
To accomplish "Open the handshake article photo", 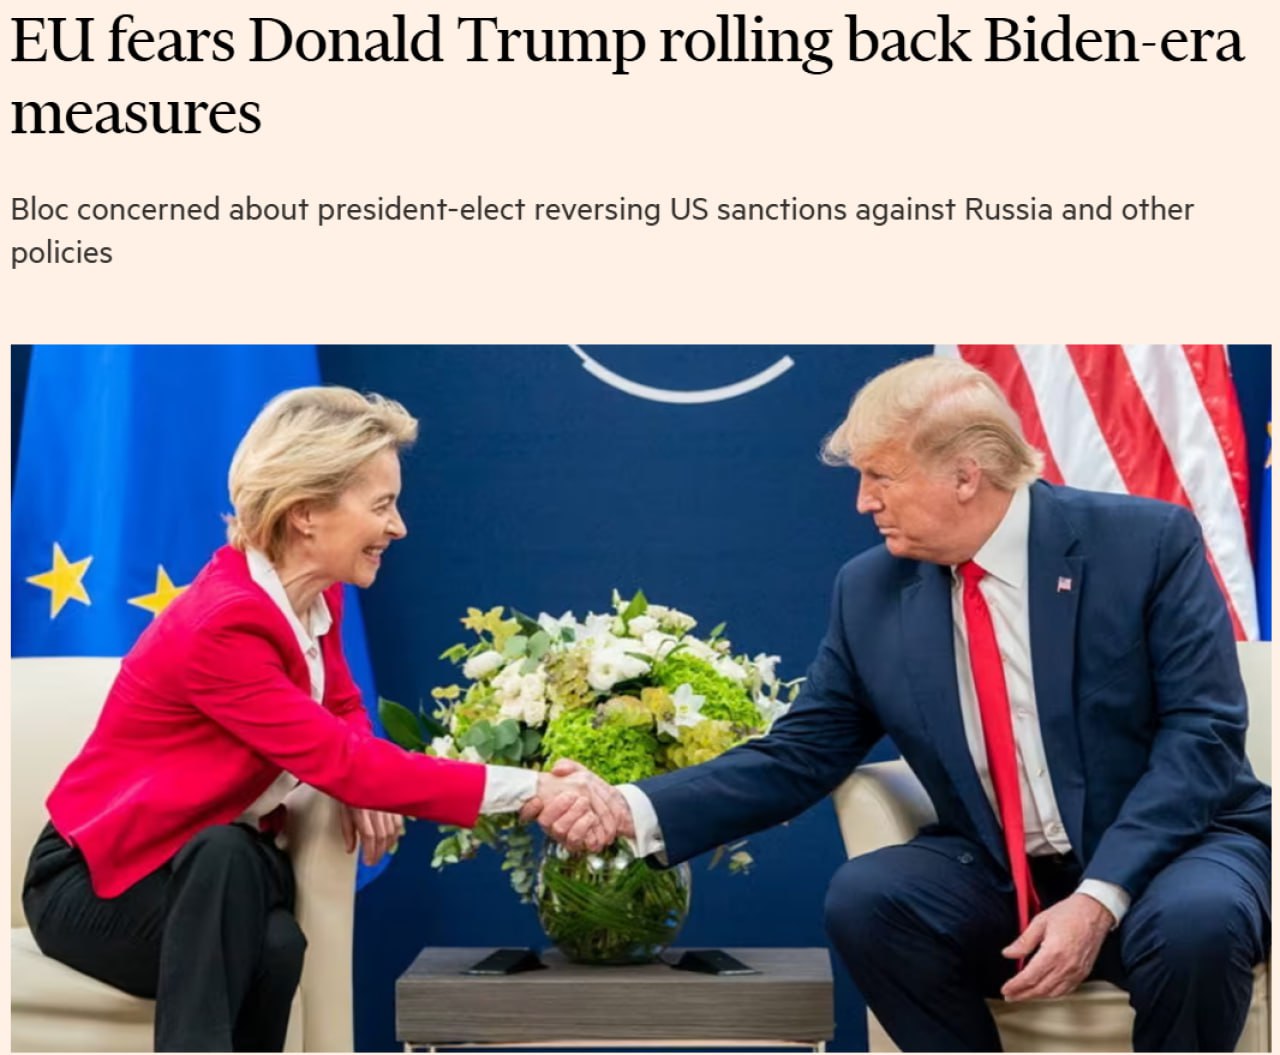I will point(641,698).
